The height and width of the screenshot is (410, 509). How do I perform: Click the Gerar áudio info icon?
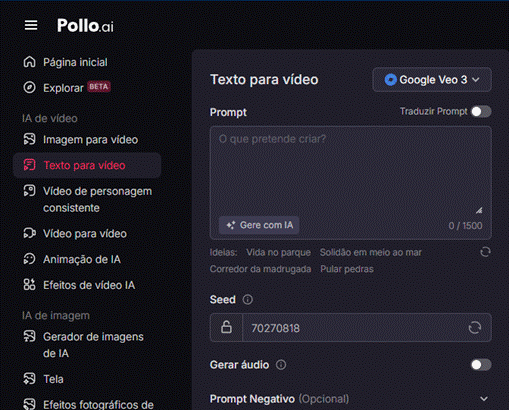coord(281,365)
